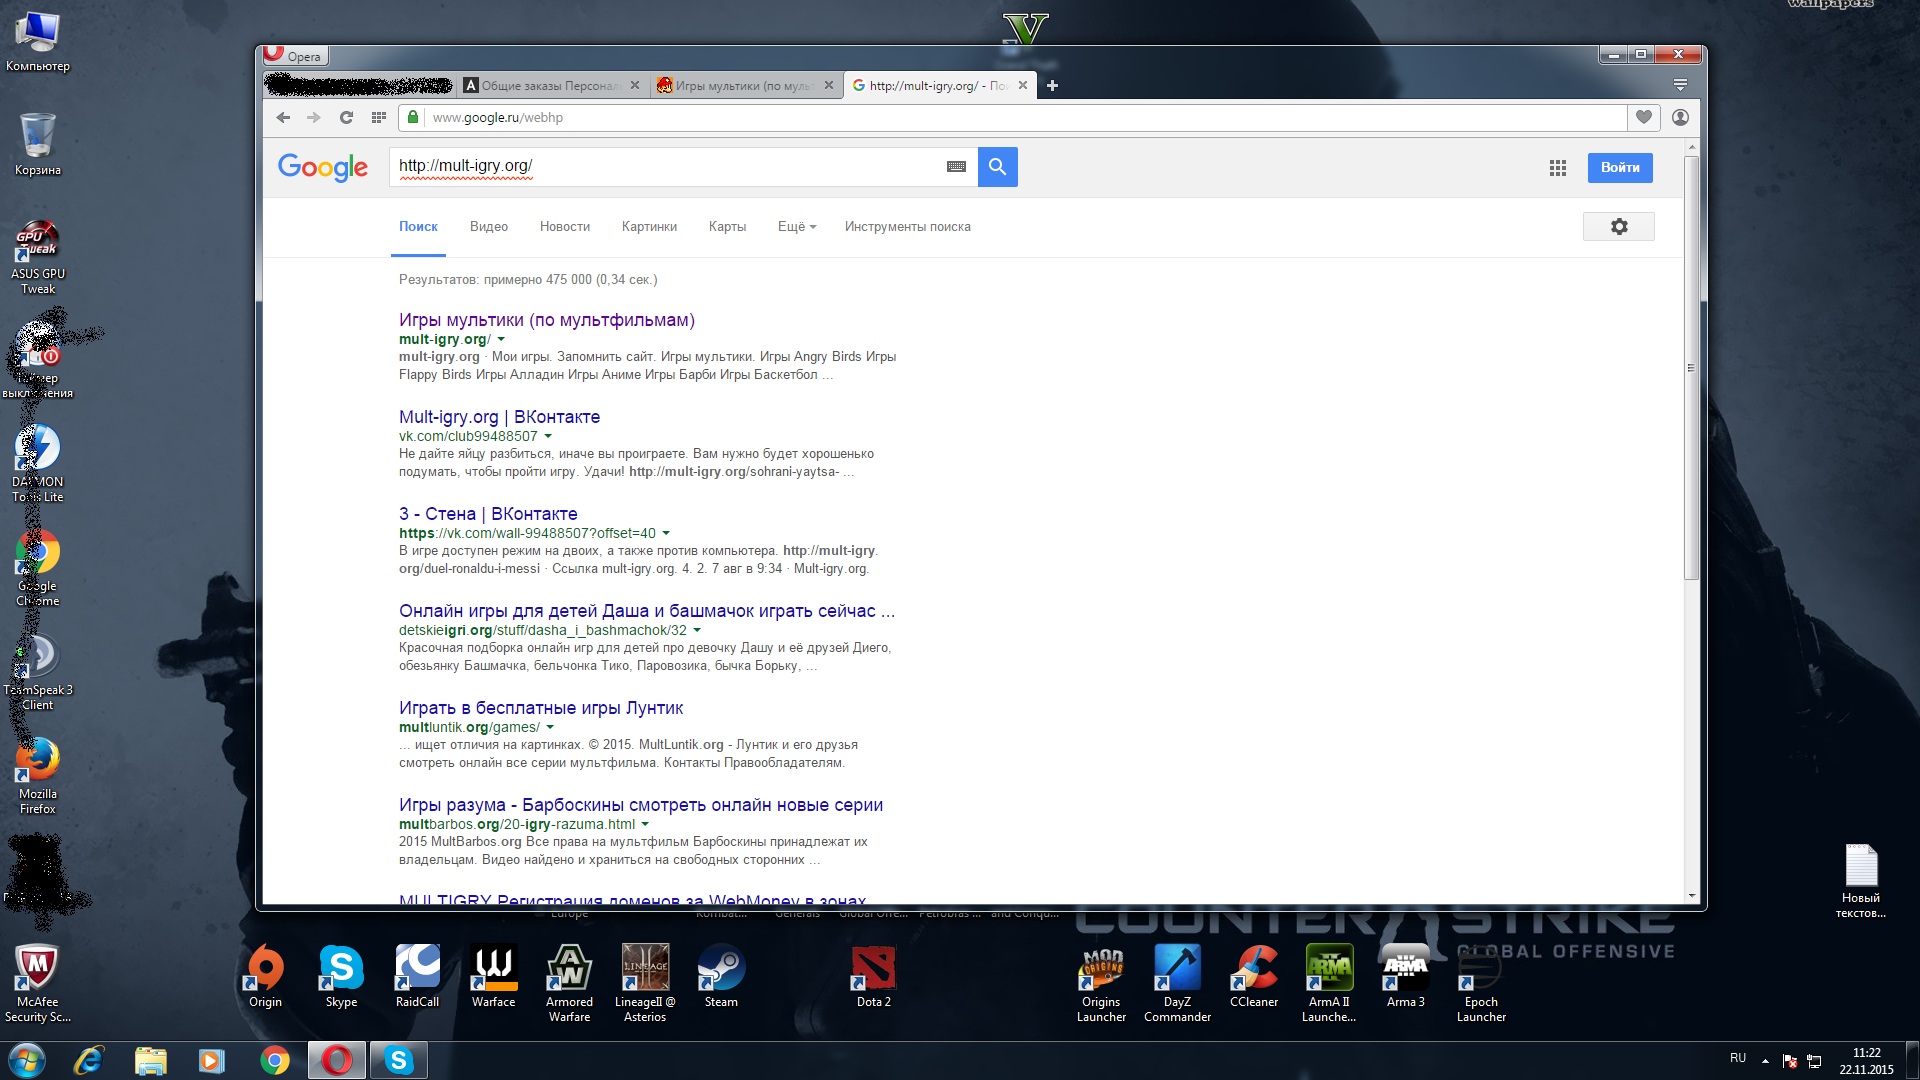1920x1080 pixels.
Task: Expand arrow next to multbarbos.org result URL
Action: pos(645,825)
